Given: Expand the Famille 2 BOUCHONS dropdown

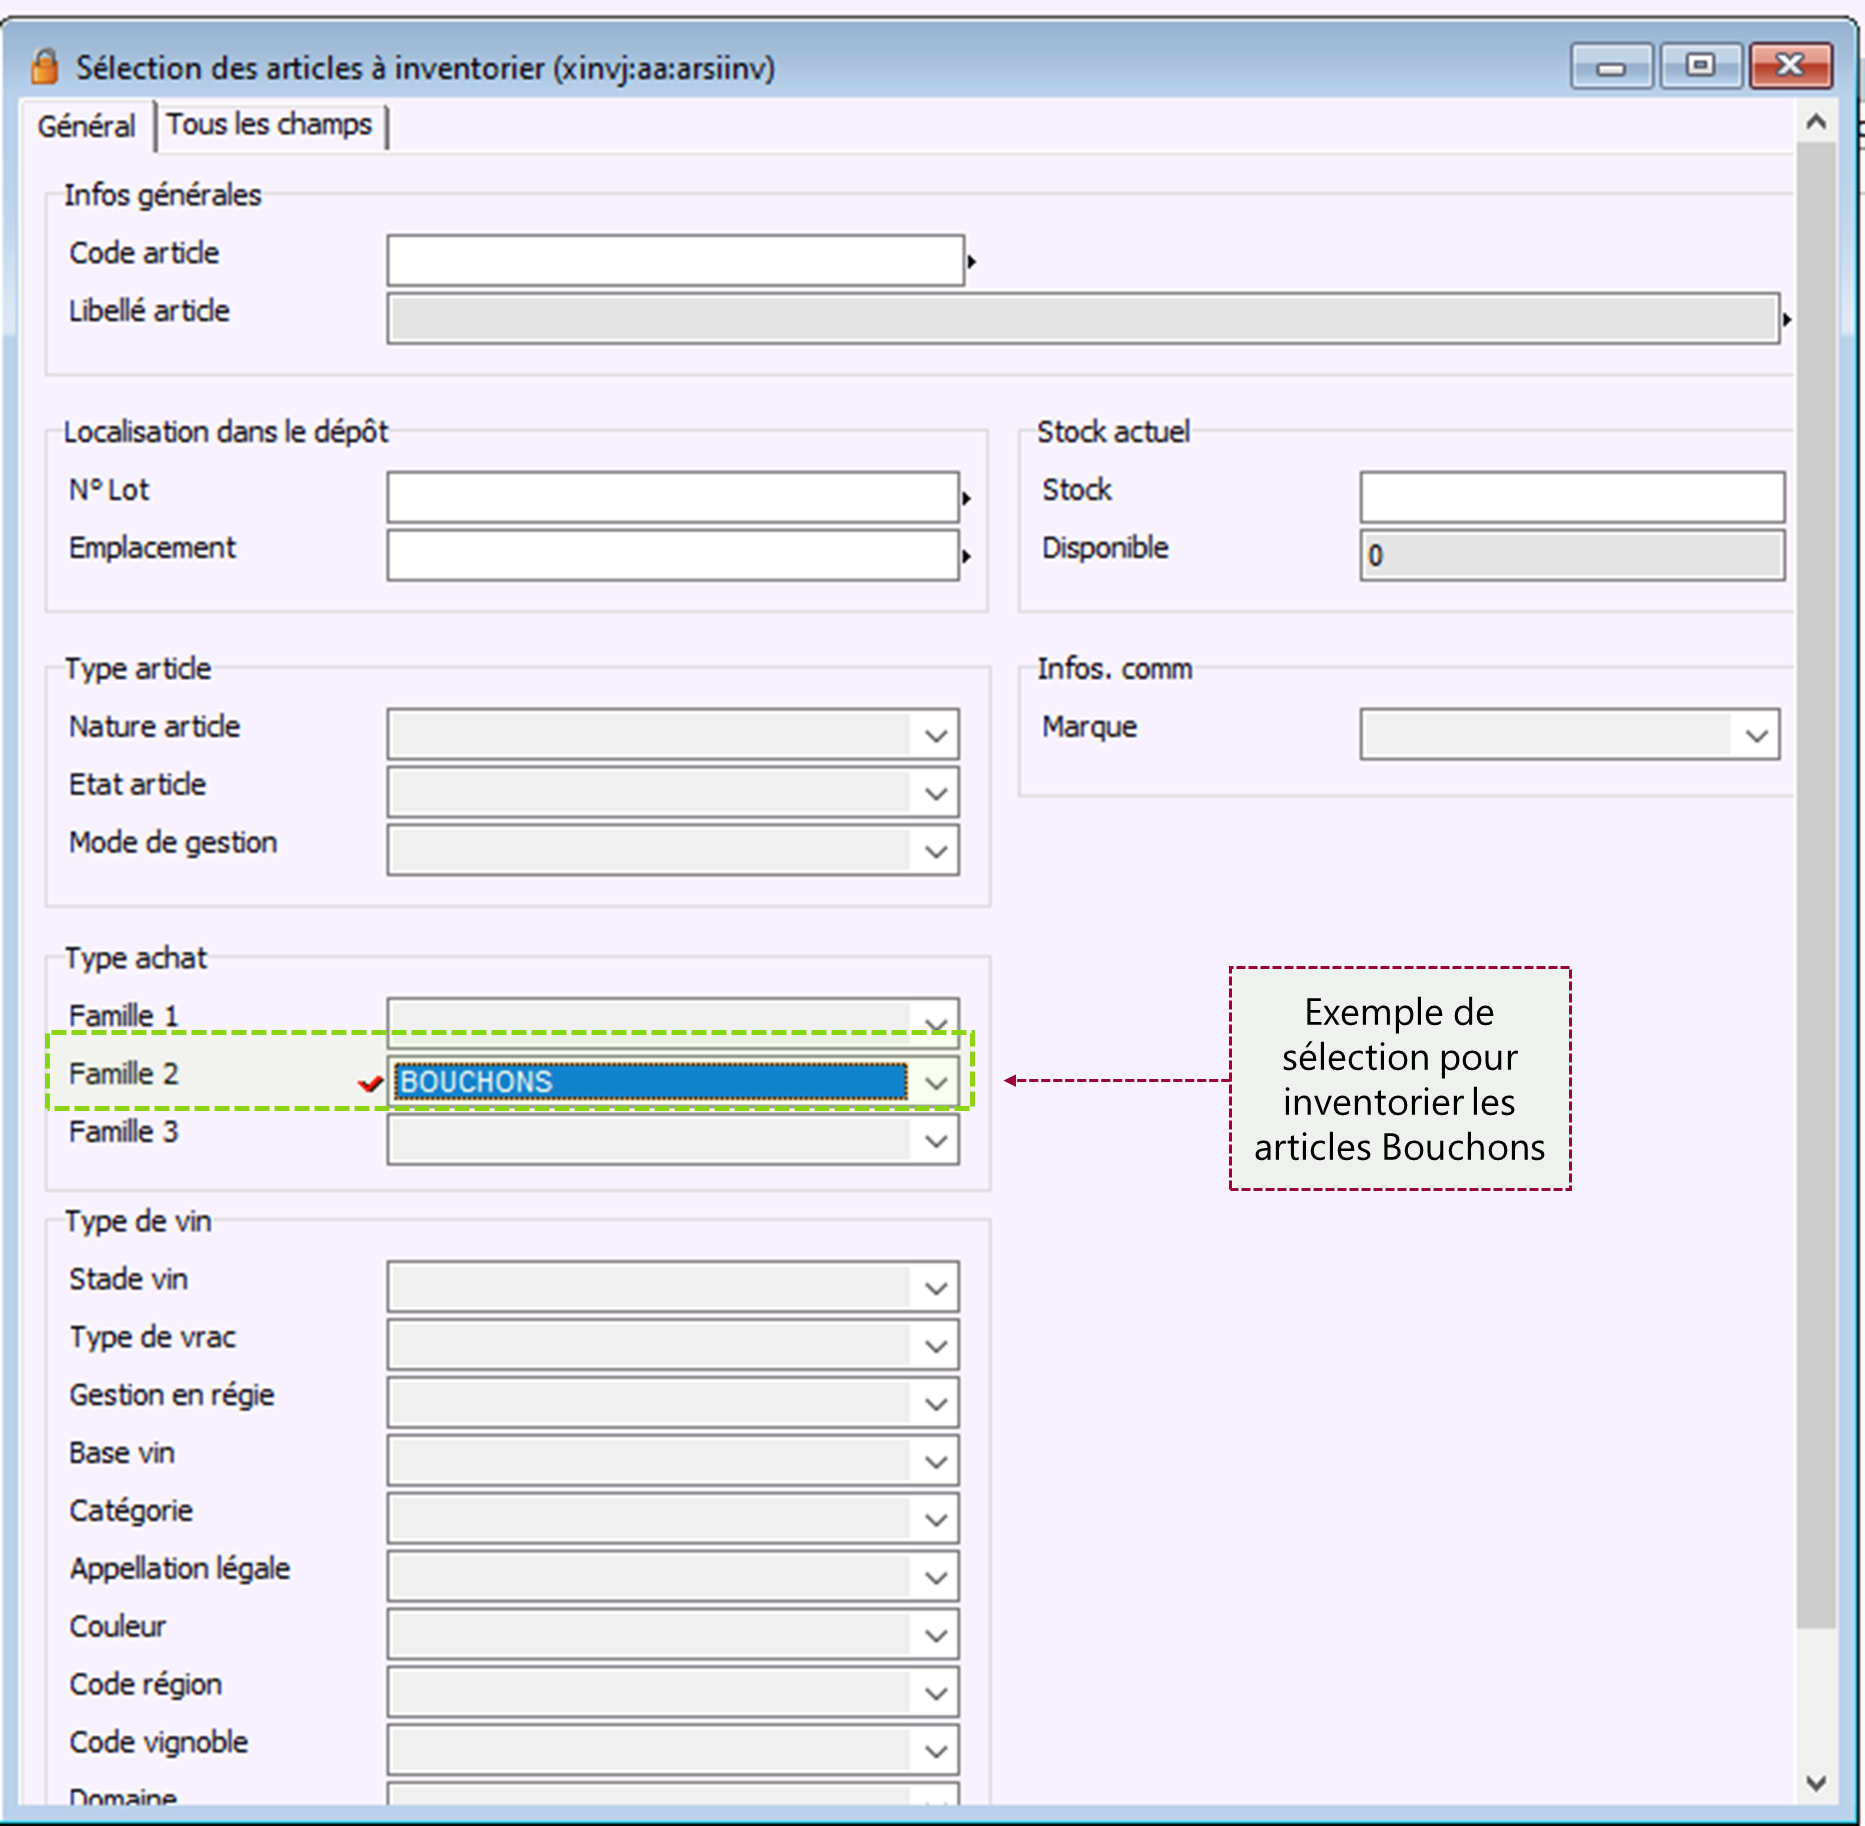Looking at the screenshot, I should (x=935, y=1083).
